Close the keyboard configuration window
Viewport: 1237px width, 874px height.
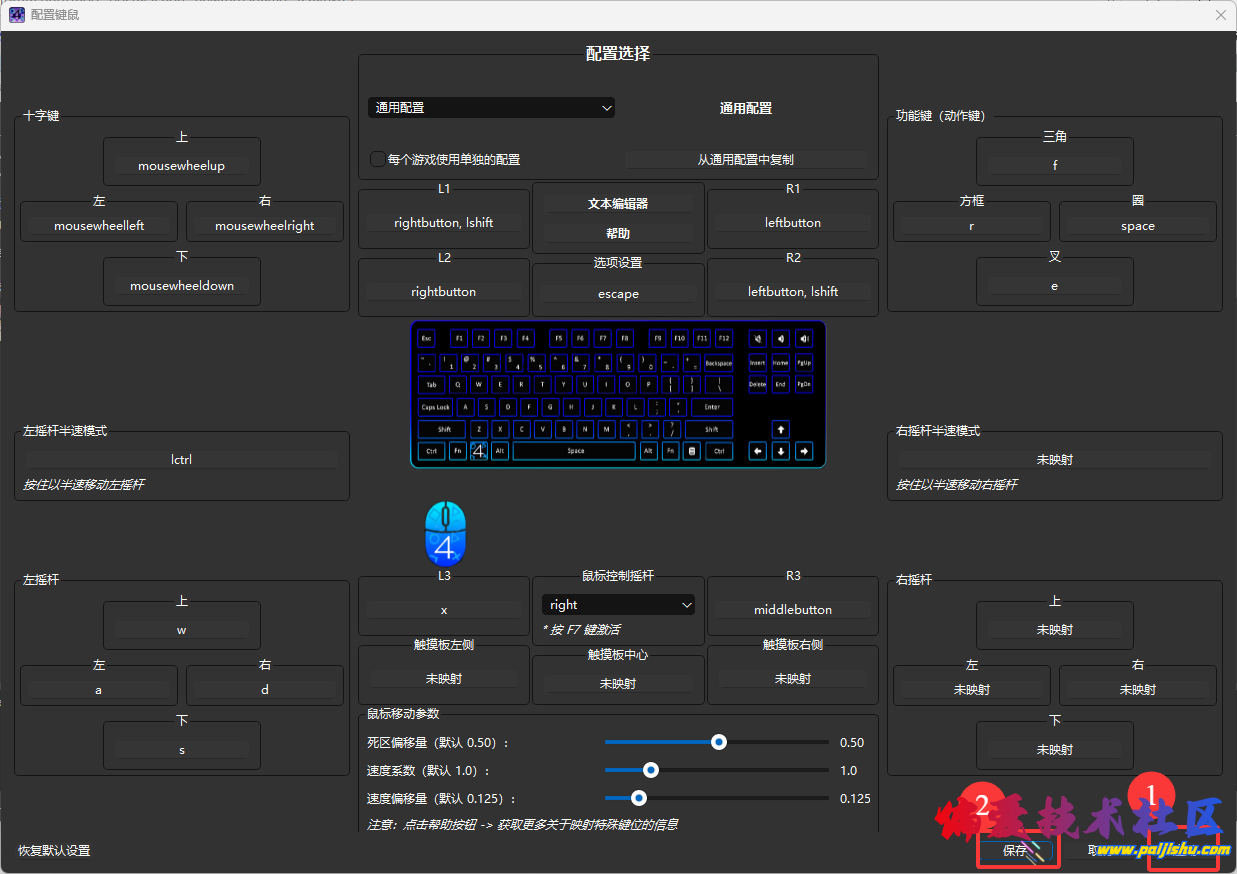click(1220, 15)
